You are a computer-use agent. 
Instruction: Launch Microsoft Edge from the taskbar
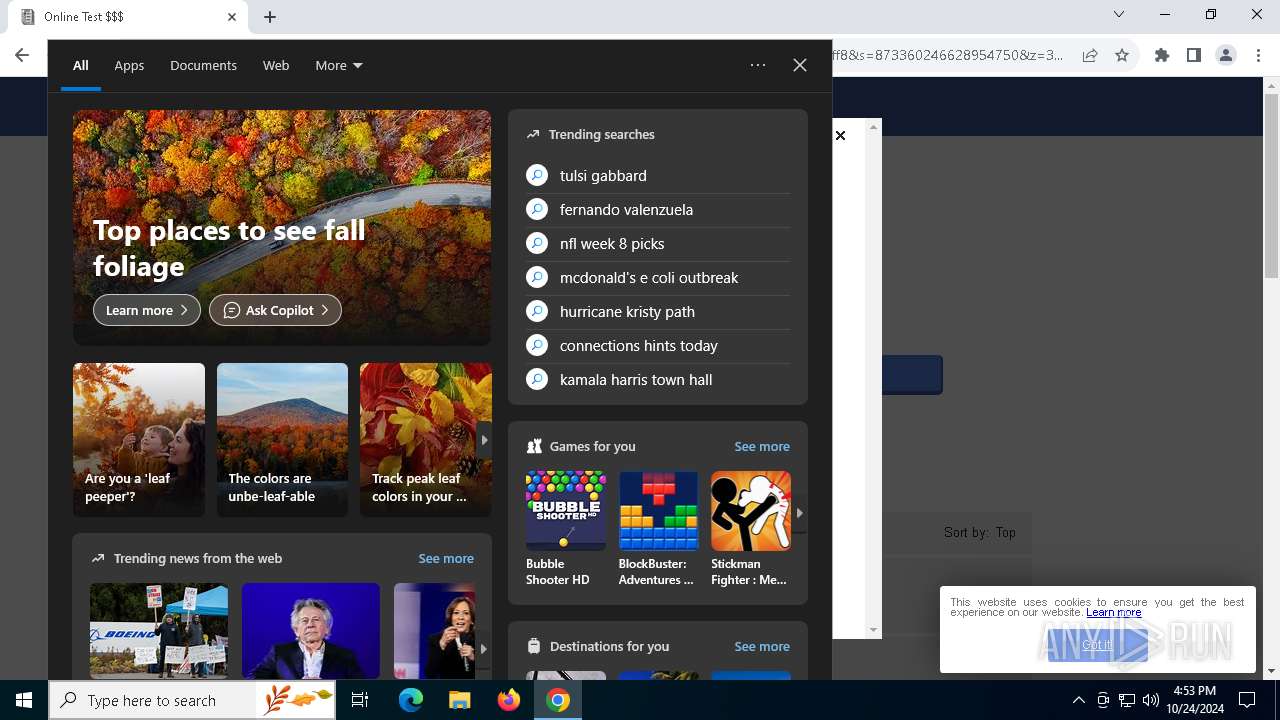[411, 700]
